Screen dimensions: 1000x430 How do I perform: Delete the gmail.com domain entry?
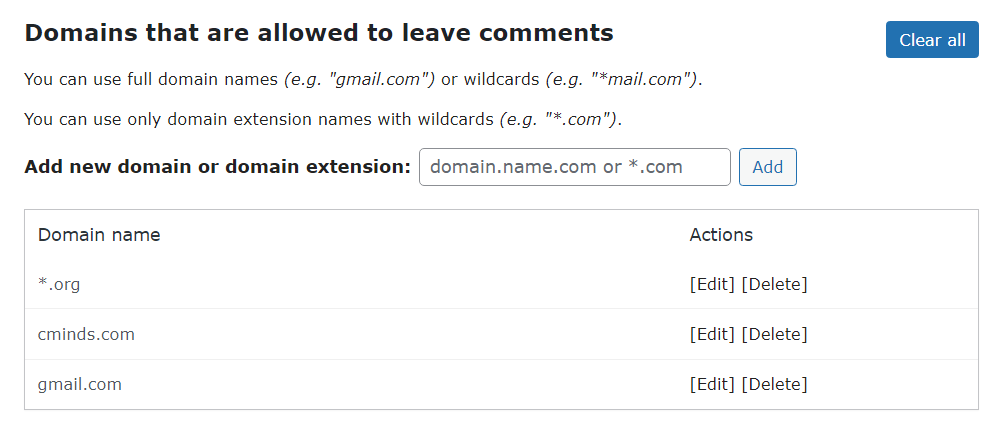(x=774, y=384)
